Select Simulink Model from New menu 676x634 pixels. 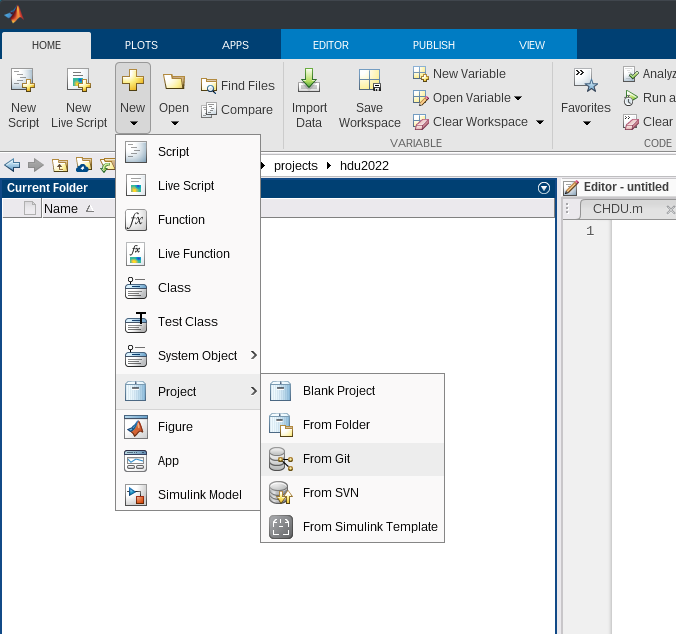pyautogui.click(x=199, y=495)
